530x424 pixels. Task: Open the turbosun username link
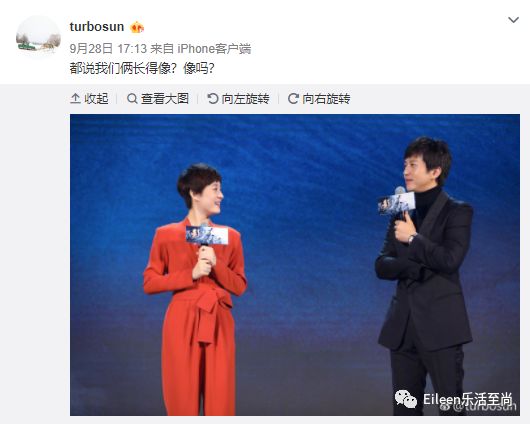click(x=97, y=27)
